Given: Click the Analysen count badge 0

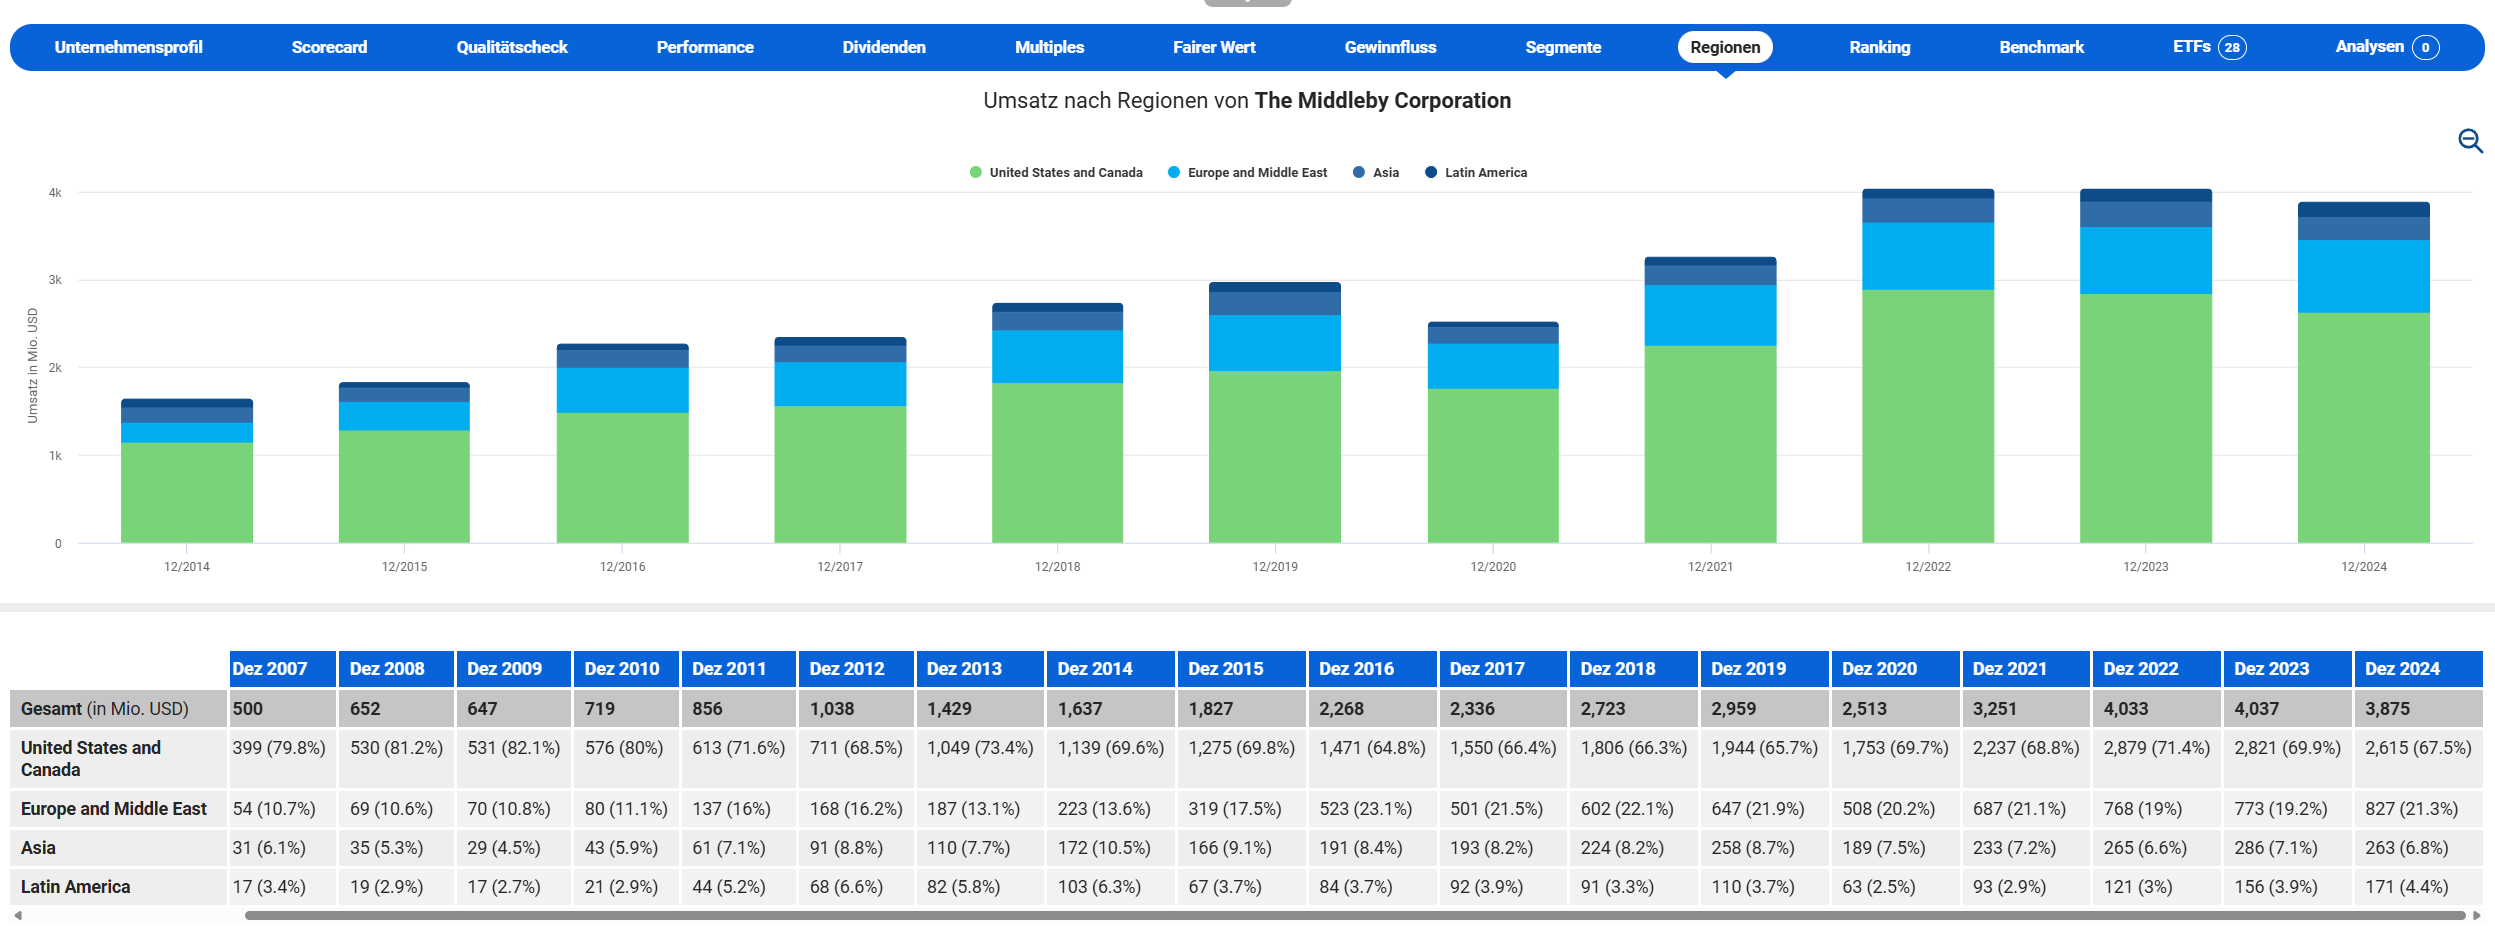Looking at the screenshot, I should (x=2425, y=47).
